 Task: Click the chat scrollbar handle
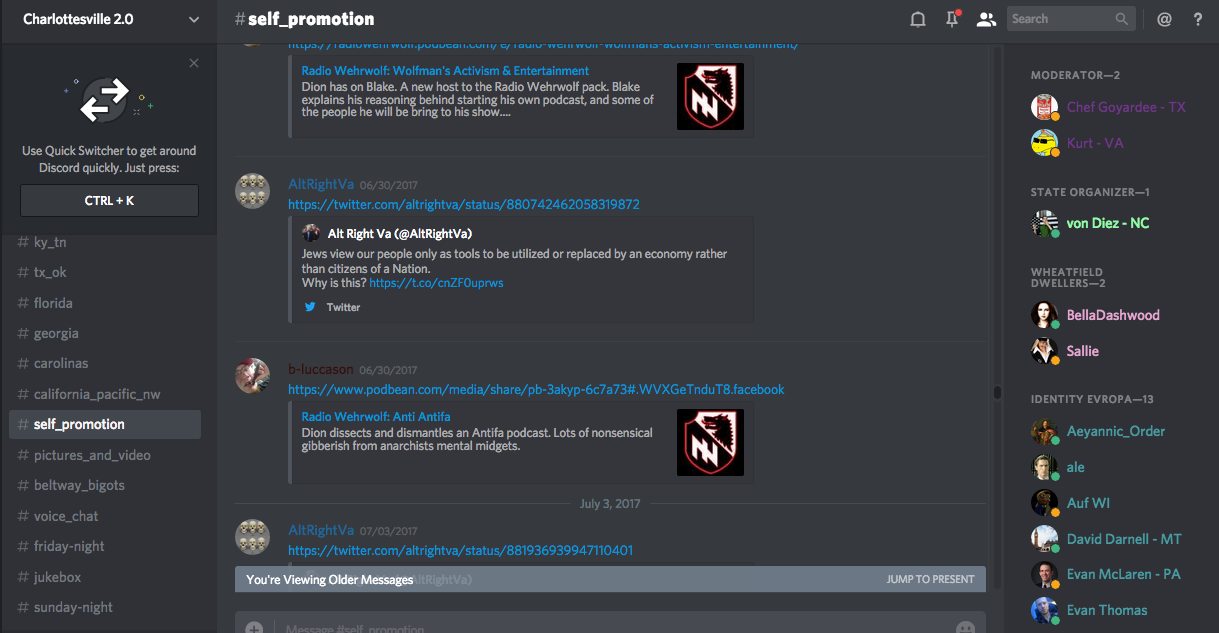tap(997, 393)
